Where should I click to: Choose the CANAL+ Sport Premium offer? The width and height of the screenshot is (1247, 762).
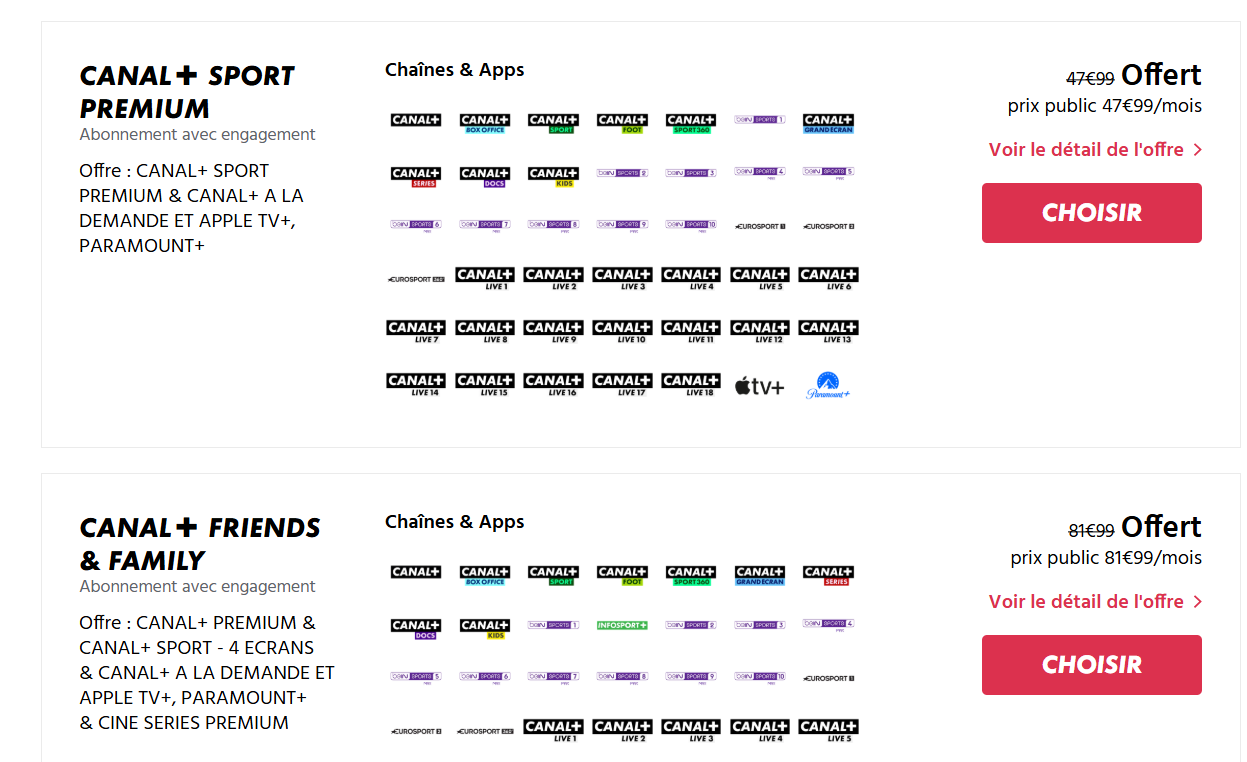[x=1091, y=213]
